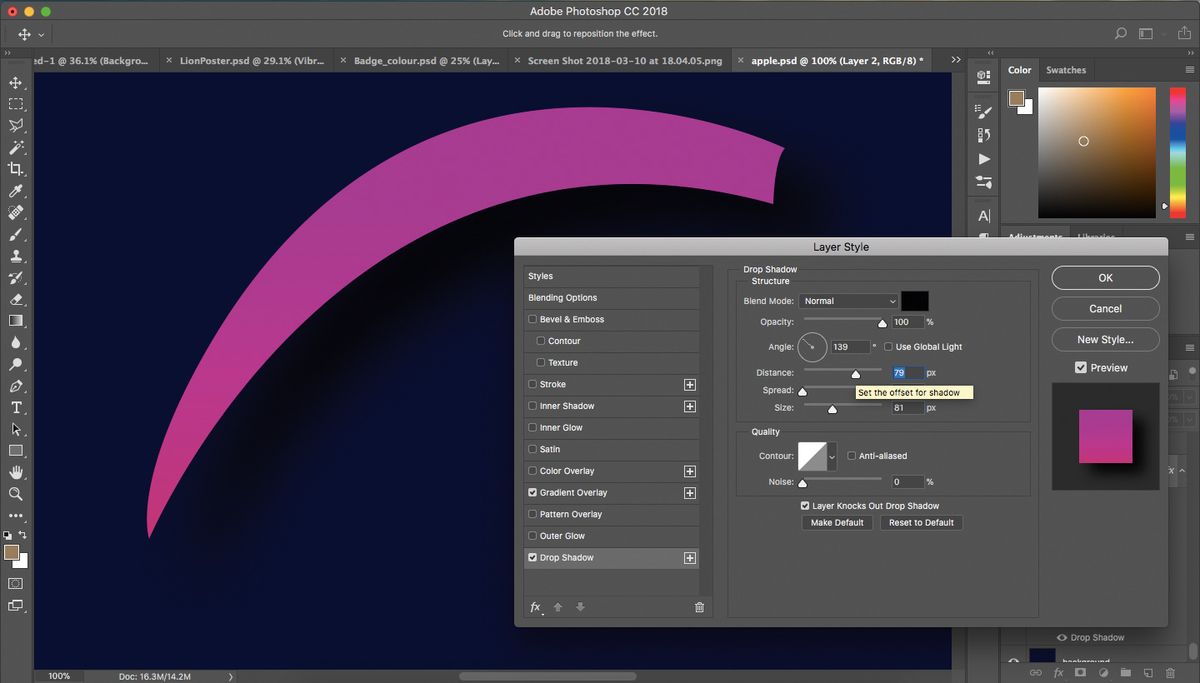The image size is (1200, 683).
Task: Switch to the Swatches tab
Action: tap(1066, 70)
